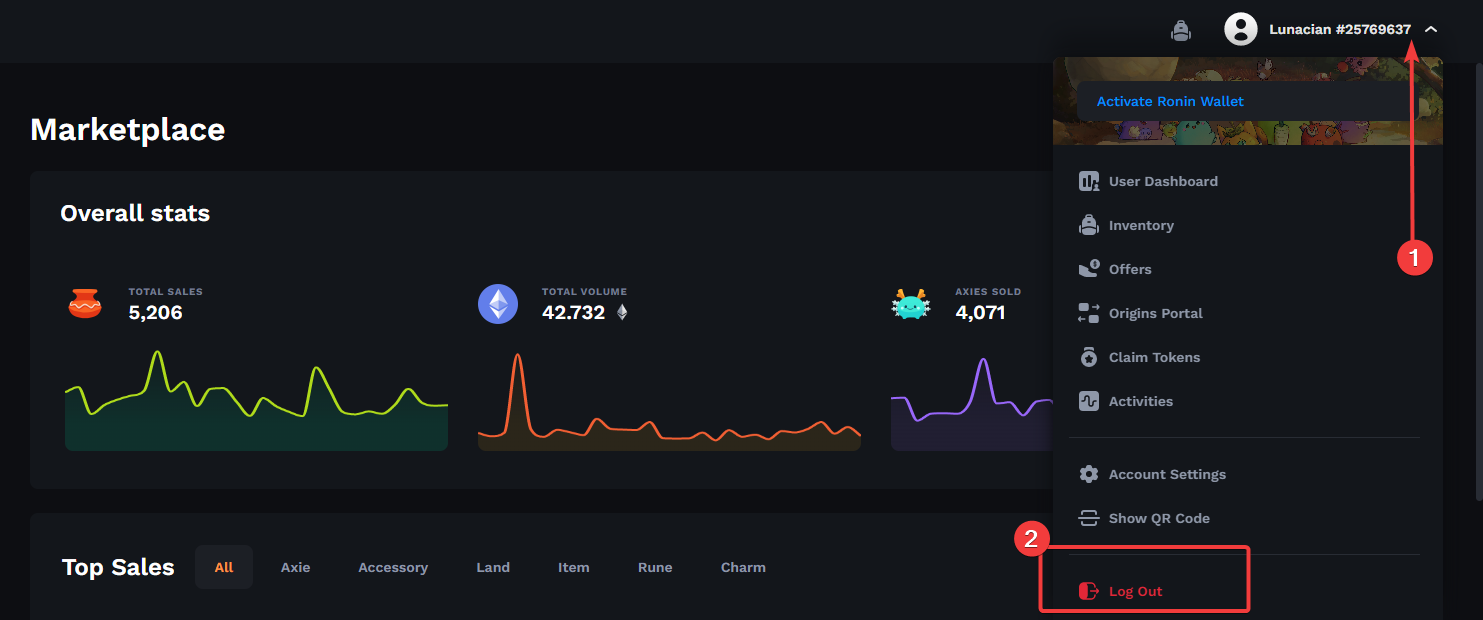Click the Activities pulse icon
This screenshot has width=1483, height=620.
click(x=1089, y=401)
